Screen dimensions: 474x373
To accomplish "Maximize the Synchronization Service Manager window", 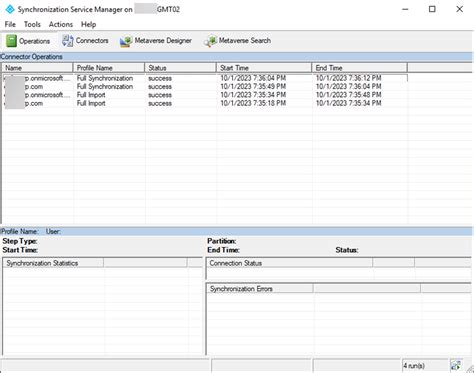I will pos(432,9).
